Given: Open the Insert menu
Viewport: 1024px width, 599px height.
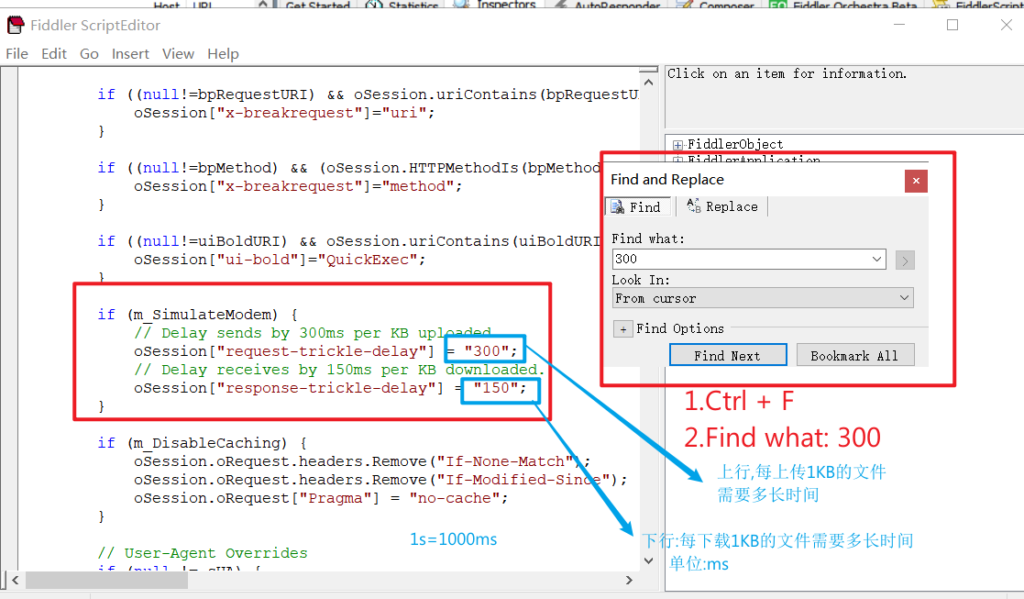Looking at the screenshot, I should (x=130, y=54).
